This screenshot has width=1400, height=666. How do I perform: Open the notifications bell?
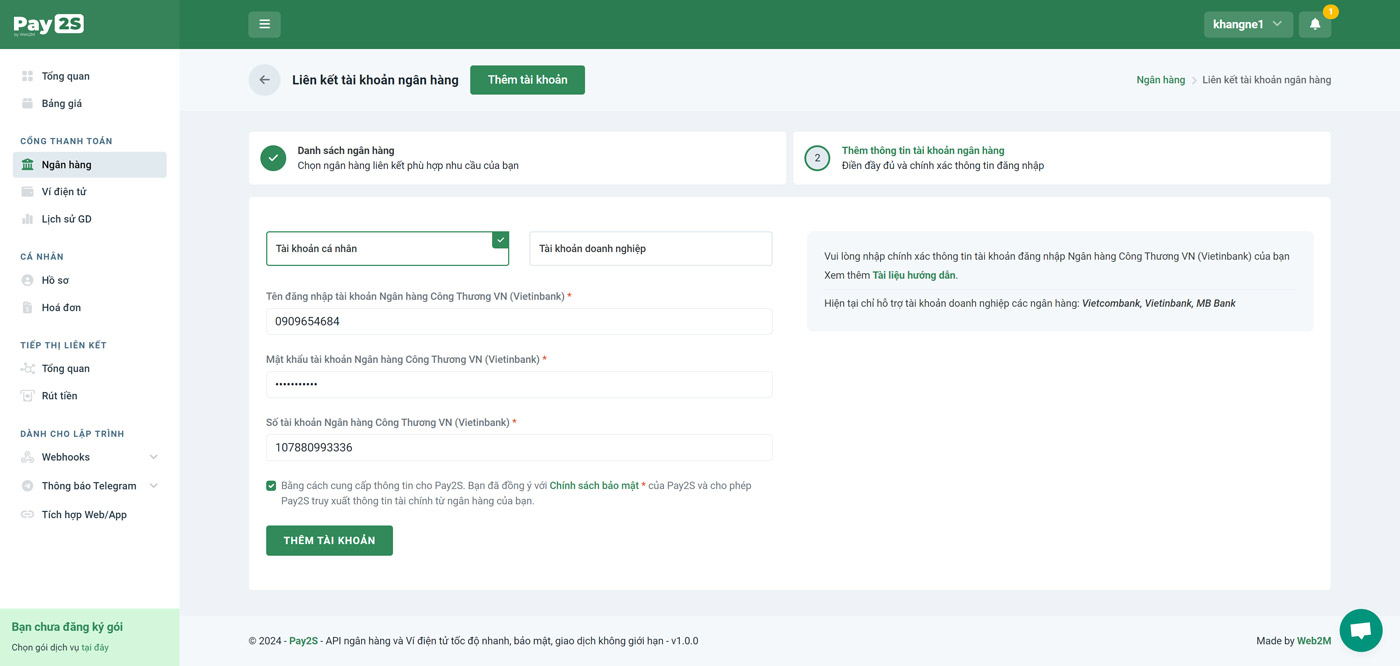pyautogui.click(x=1315, y=24)
